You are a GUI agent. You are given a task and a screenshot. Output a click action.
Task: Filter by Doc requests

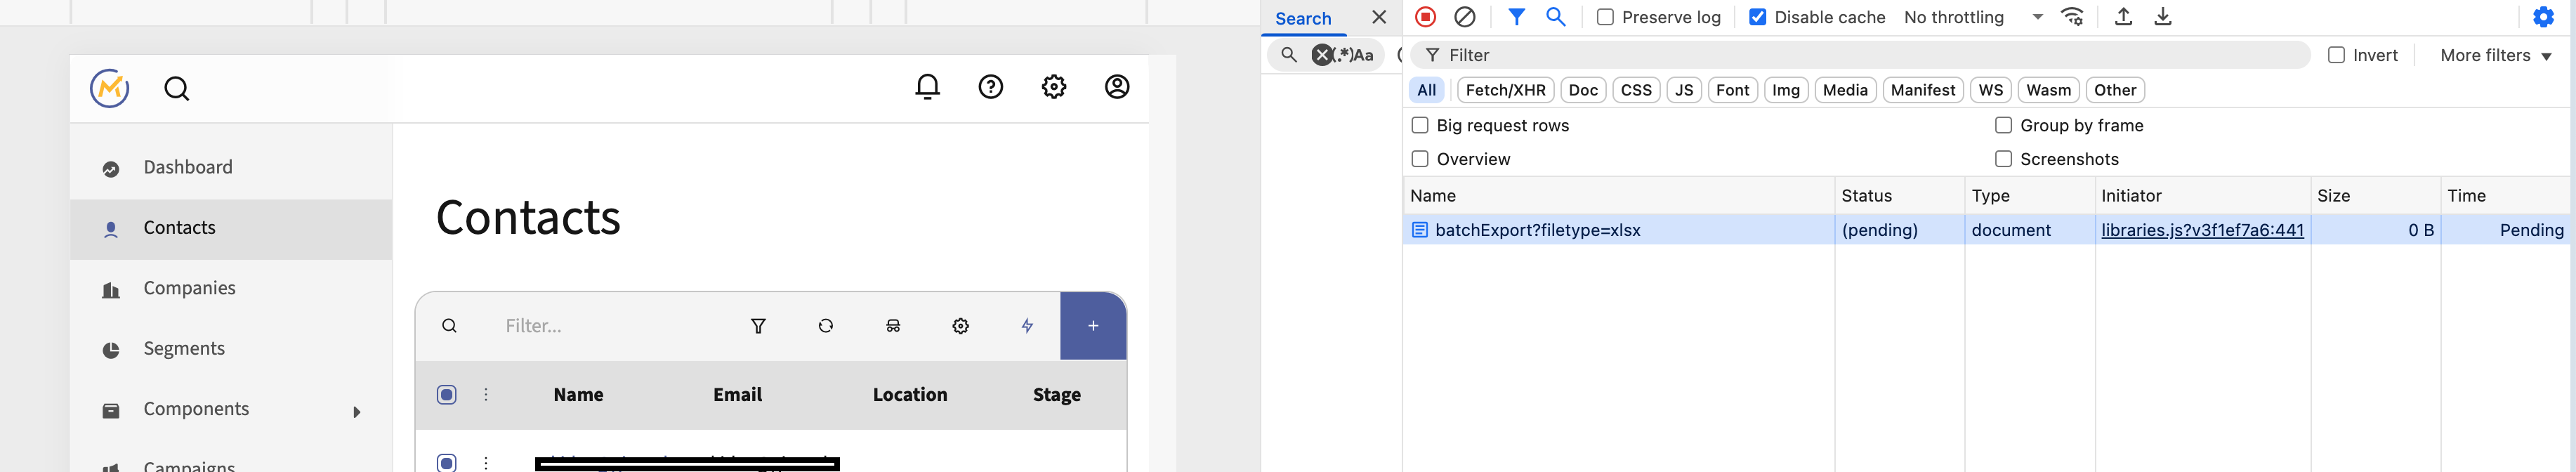[1583, 90]
